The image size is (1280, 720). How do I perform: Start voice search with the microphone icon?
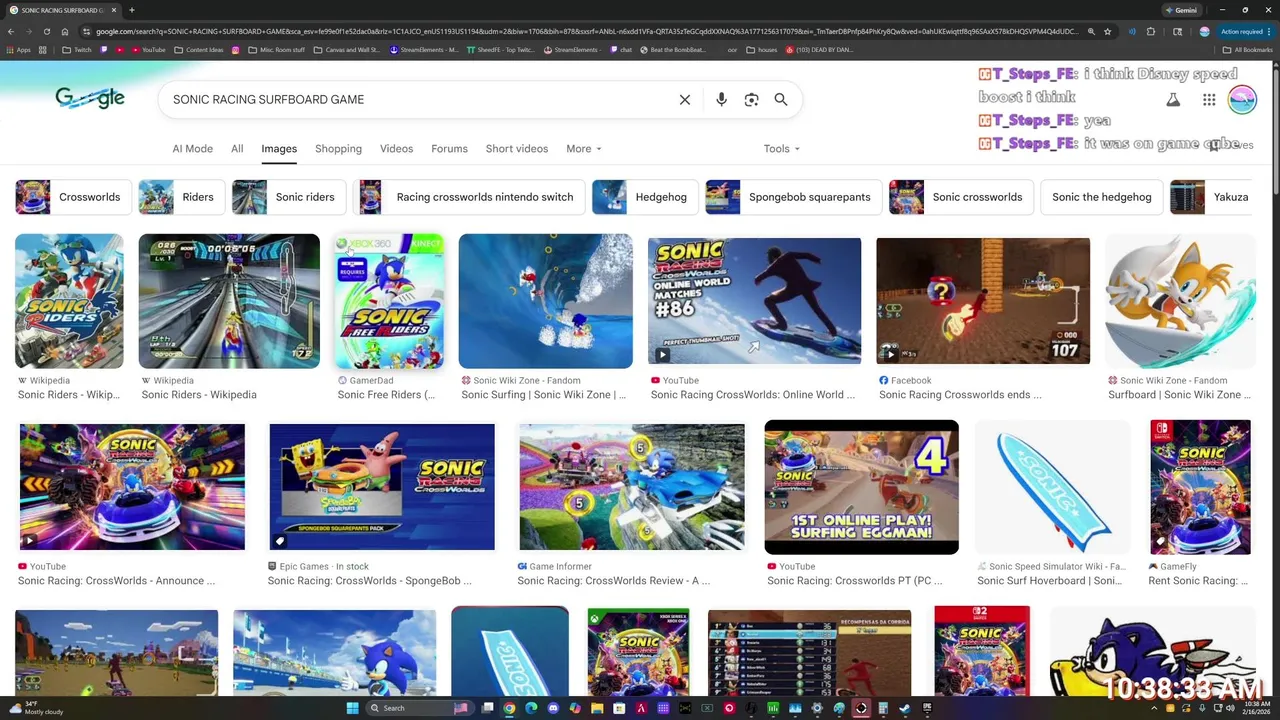point(721,100)
